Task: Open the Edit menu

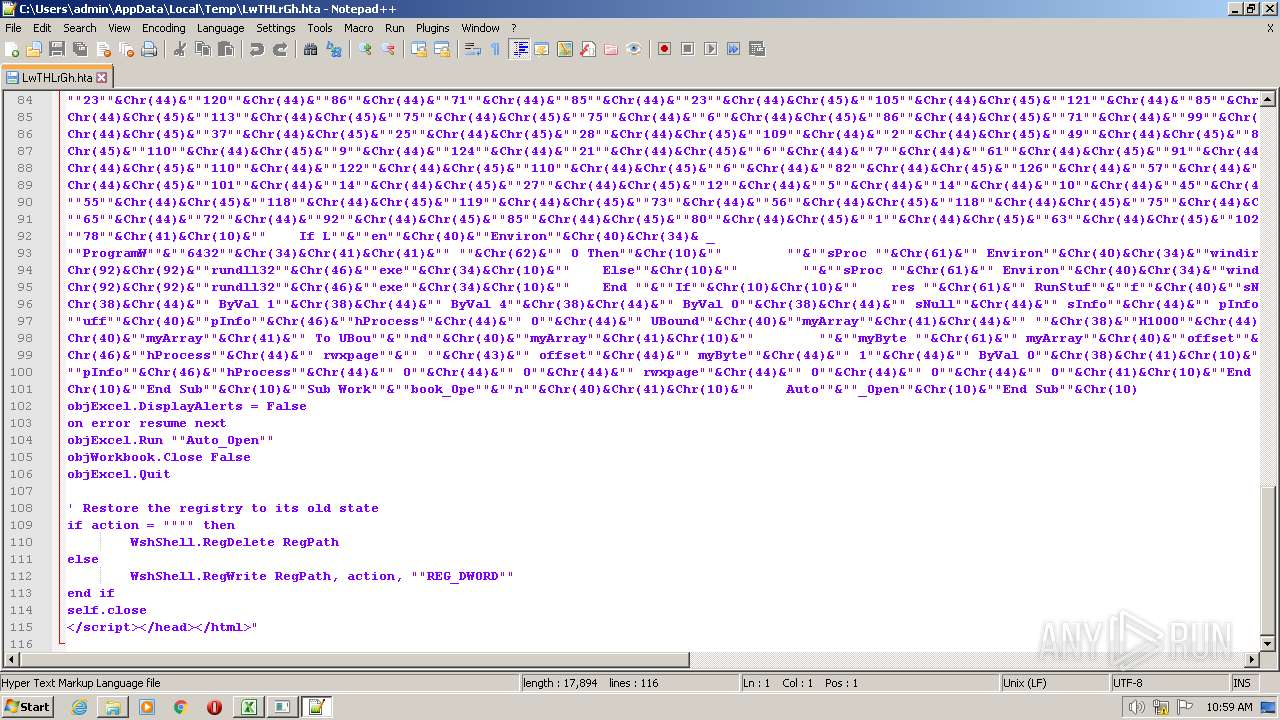Action: [42, 28]
